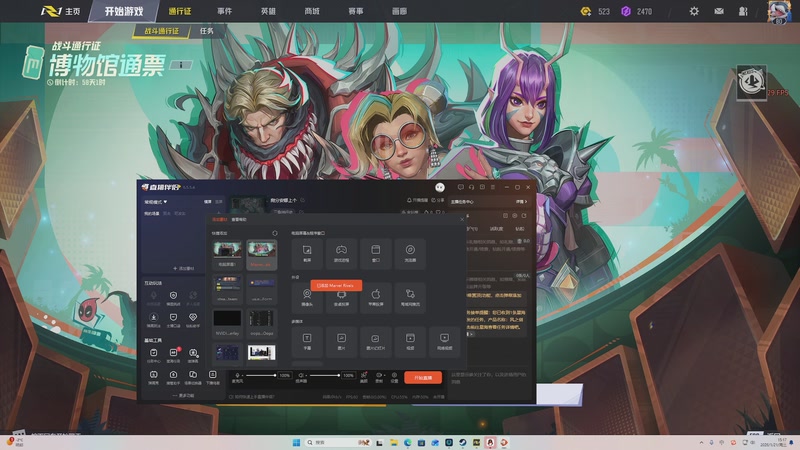800x450 pixels.
Task: Select the highlighted Marvel quick-add thumbnail
Action: pos(262,255)
